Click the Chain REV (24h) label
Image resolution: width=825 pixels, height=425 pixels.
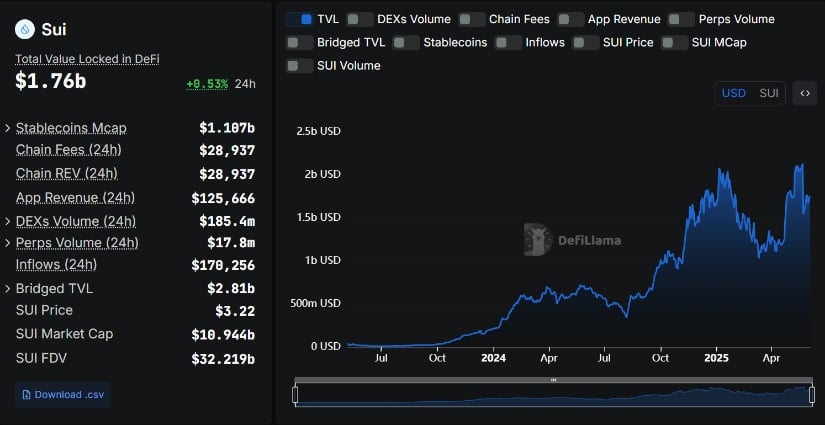[67, 174]
